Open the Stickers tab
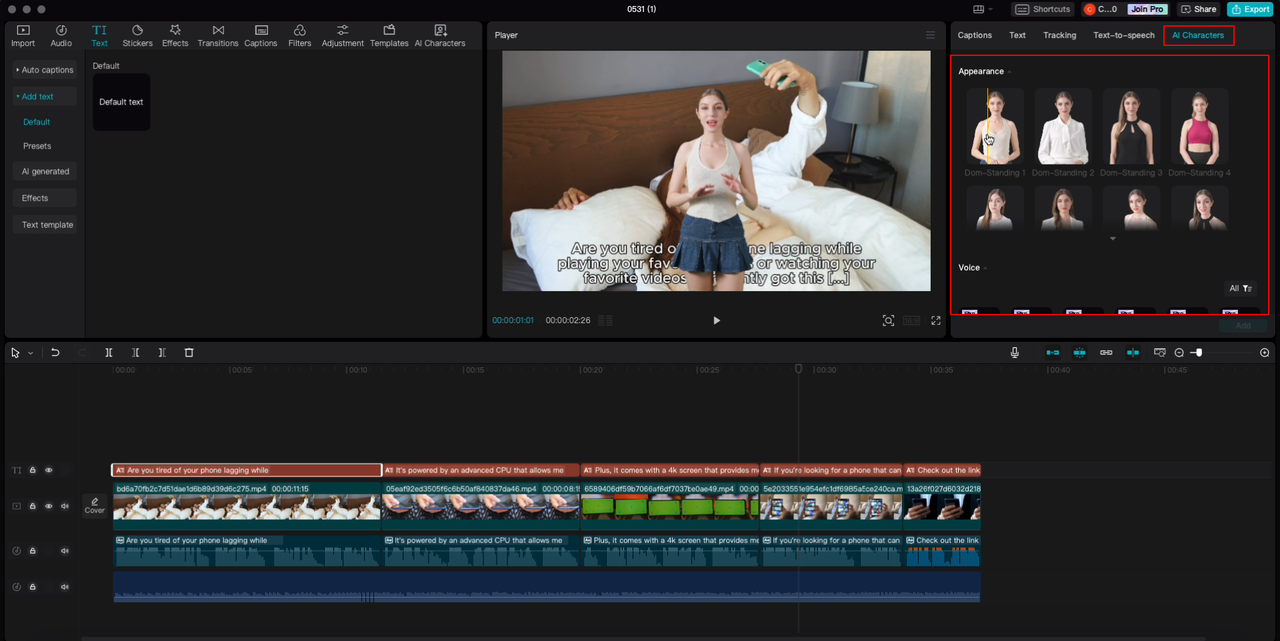The image size is (1280, 641). pyautogui.click(x=137, y=36)
